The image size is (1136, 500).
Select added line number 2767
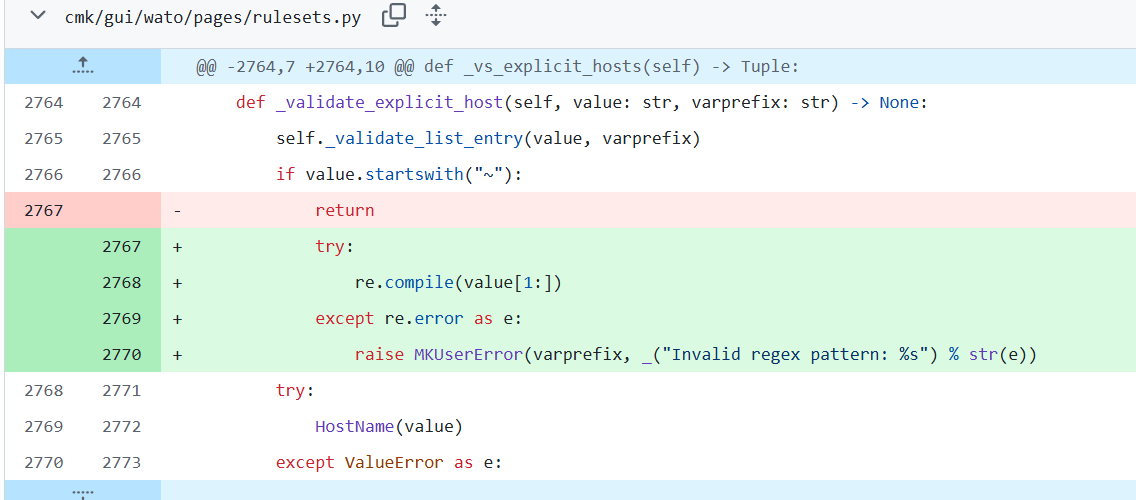pos(121,246)
